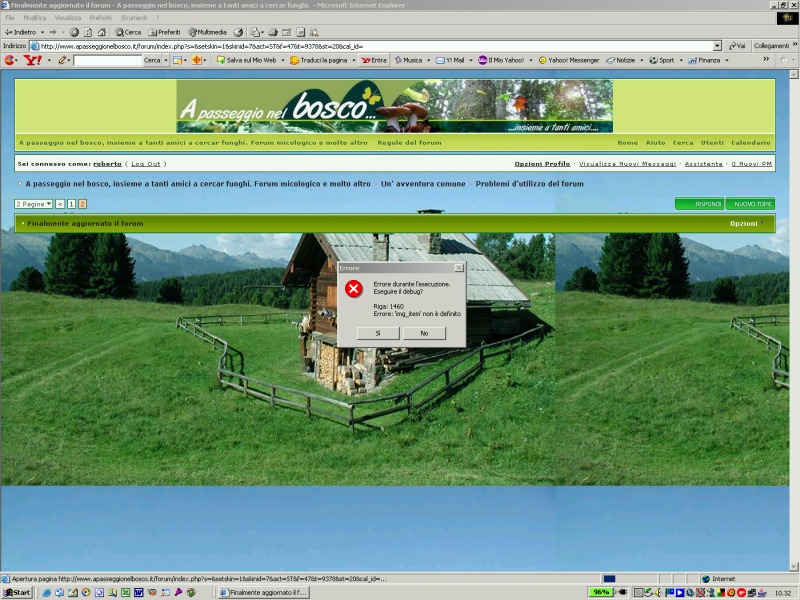
Task: Click 'Sì' in the error dialog
Action: (378, 333)
